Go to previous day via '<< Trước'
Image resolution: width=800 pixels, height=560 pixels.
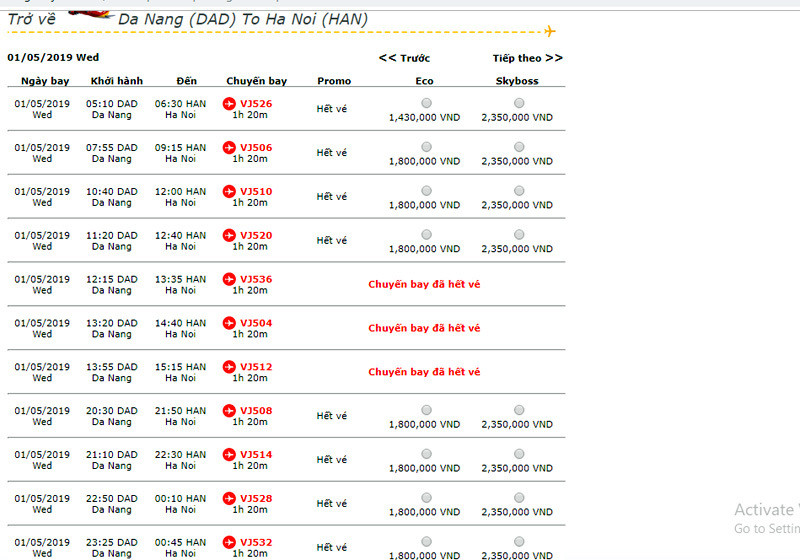(x=404, y=58)
